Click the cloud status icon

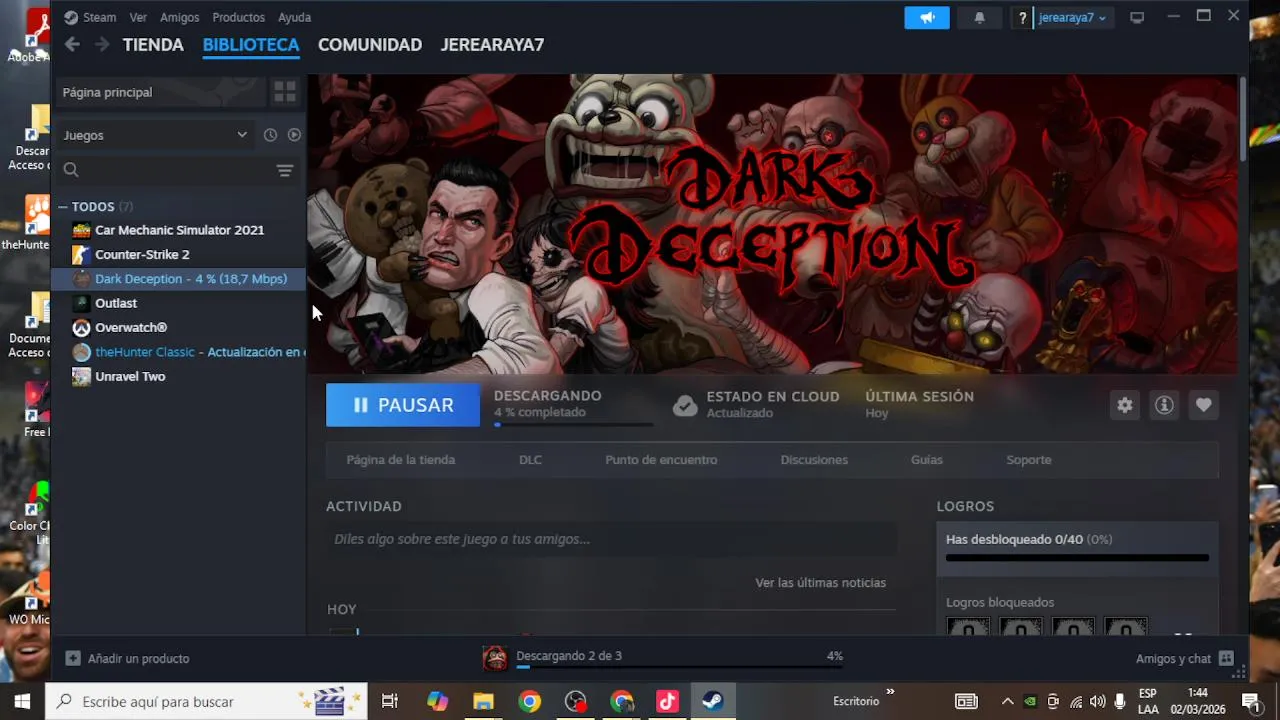[x=685, y=405]
